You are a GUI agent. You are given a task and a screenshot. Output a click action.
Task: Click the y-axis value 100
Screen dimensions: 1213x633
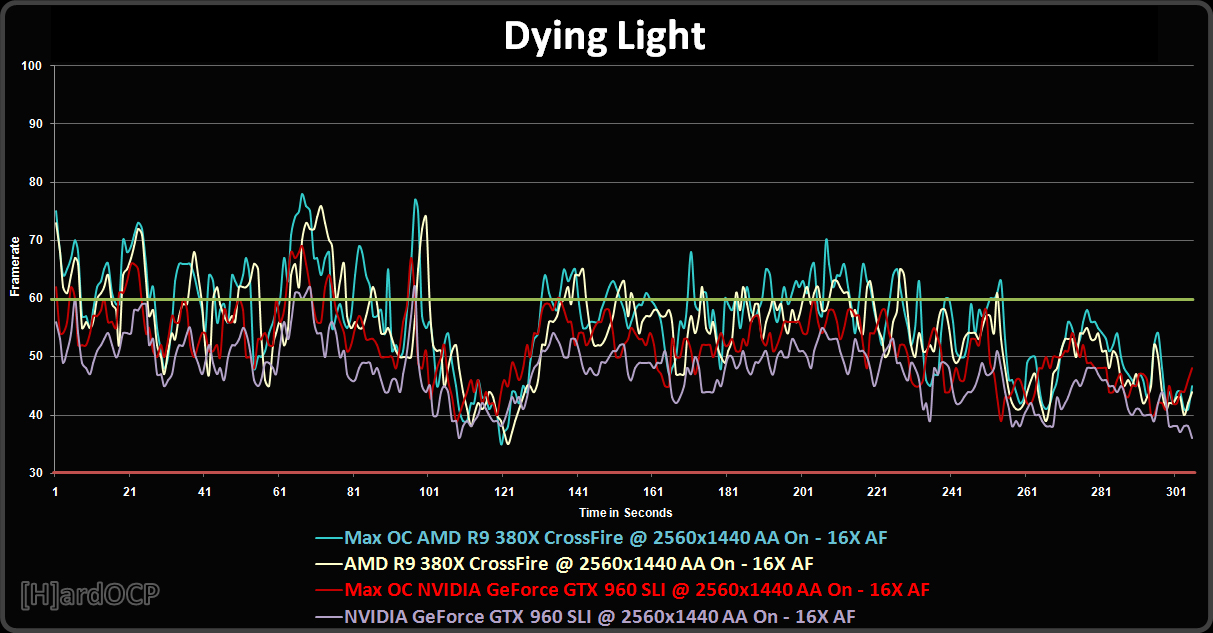point(31,66)
